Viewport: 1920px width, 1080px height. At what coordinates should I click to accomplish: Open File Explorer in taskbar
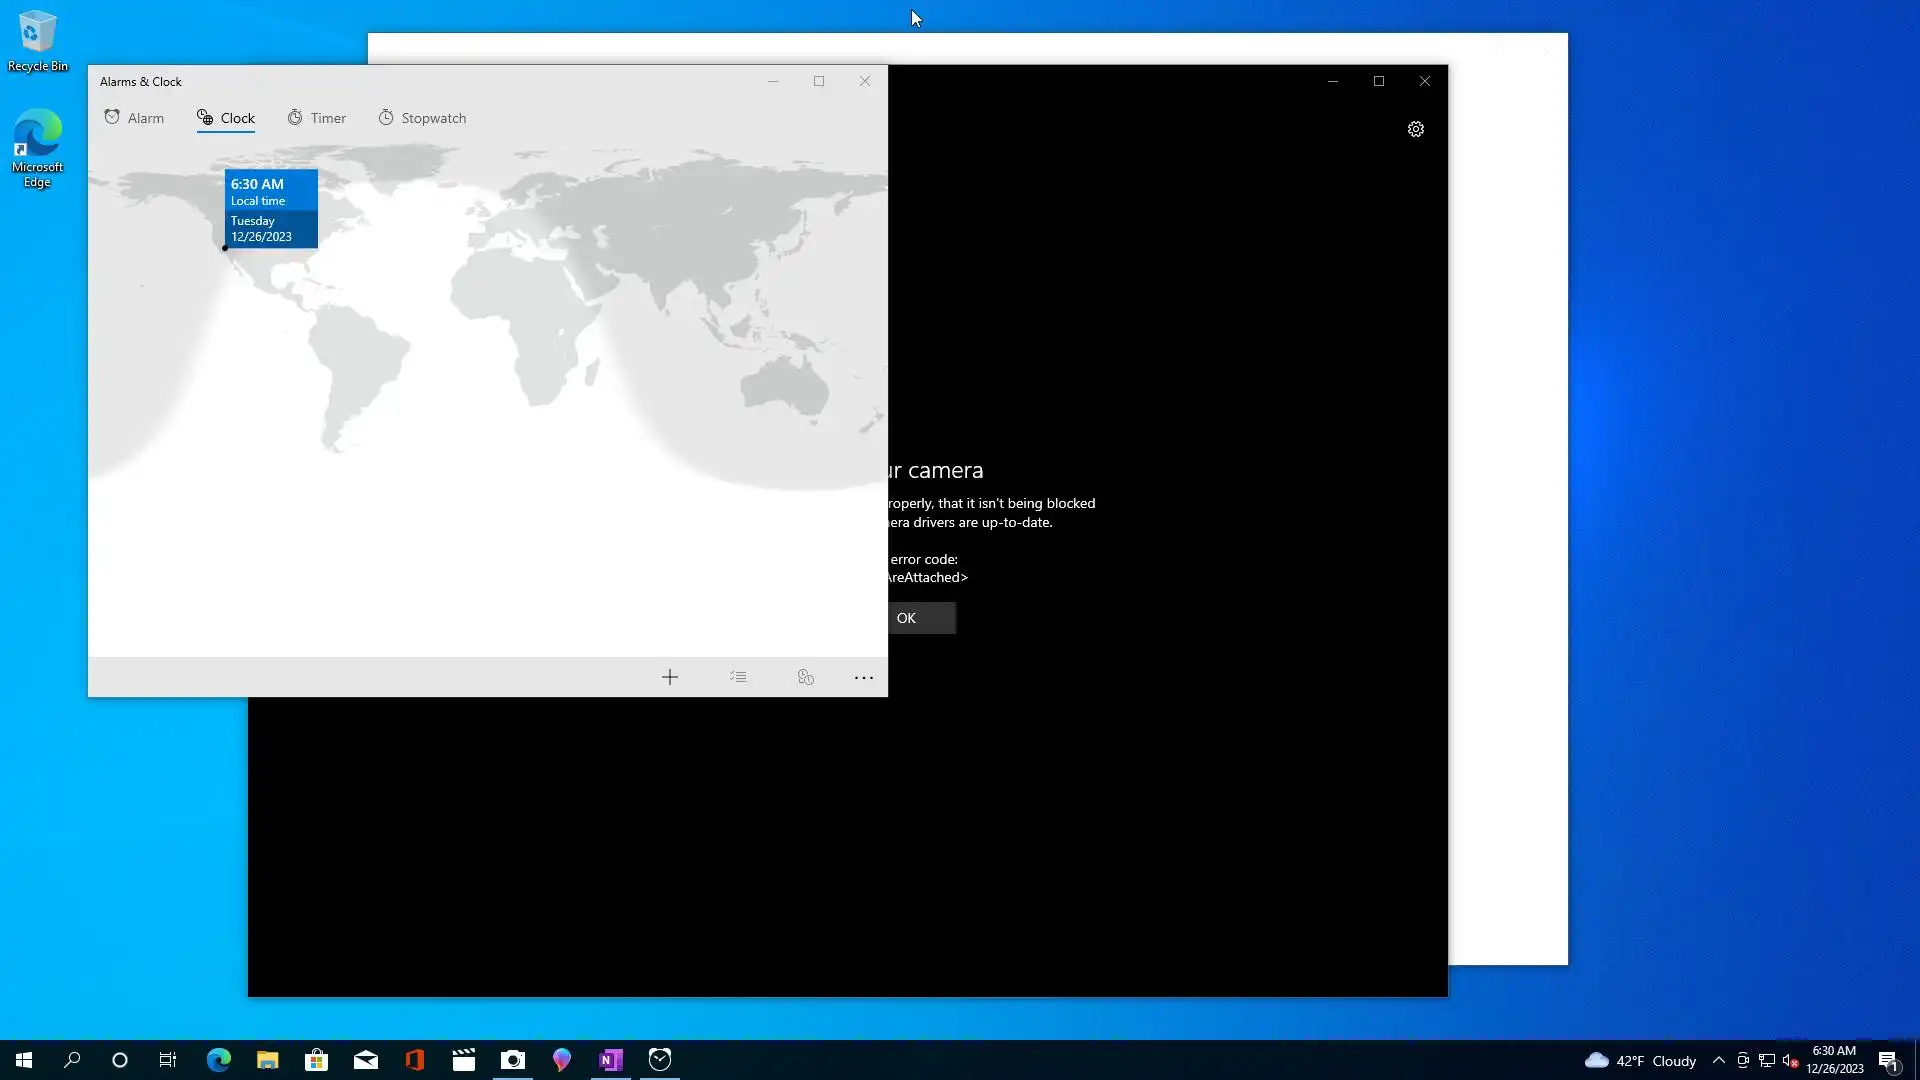[267, 1060]
